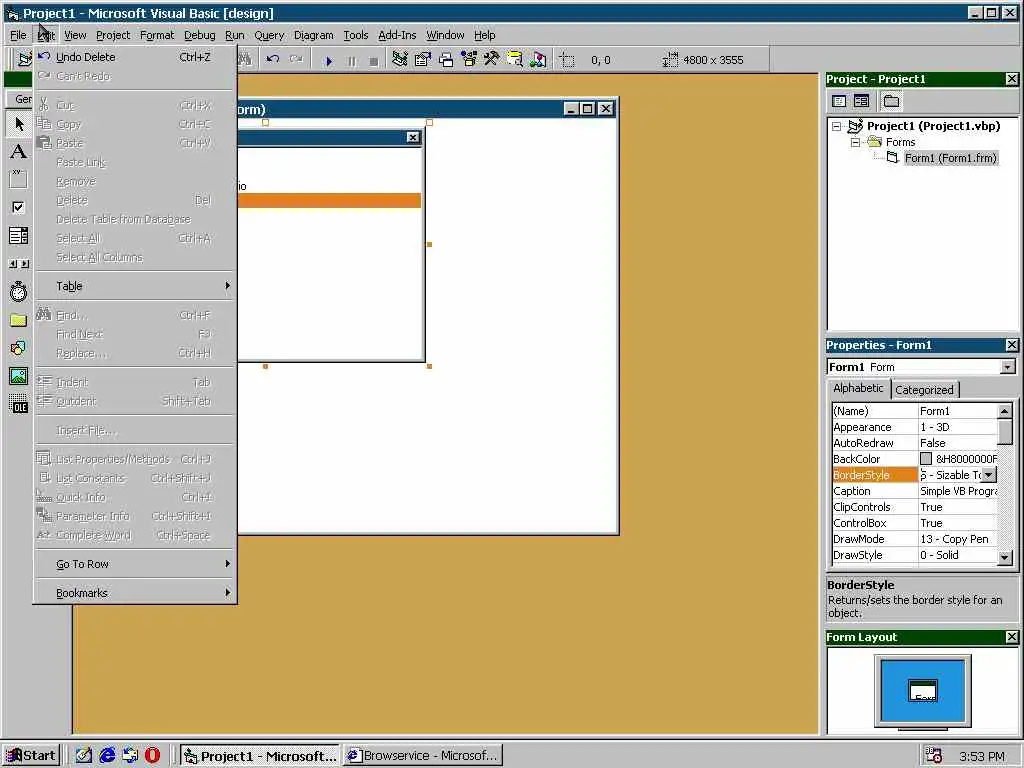The image size is (1024, 768).
Task: Select the CheckBox control tool
Action: click(18, 207)
